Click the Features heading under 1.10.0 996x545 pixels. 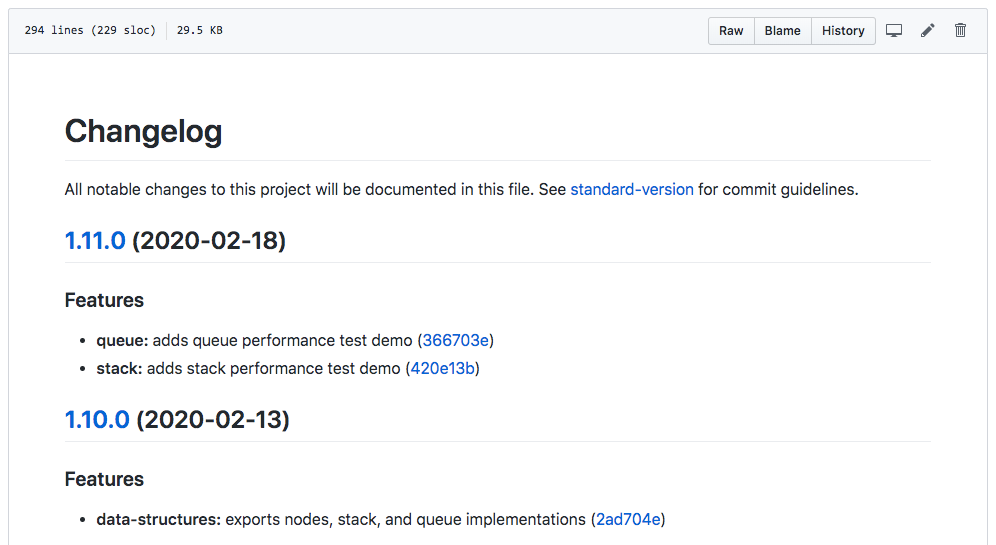tap(104, 479)
